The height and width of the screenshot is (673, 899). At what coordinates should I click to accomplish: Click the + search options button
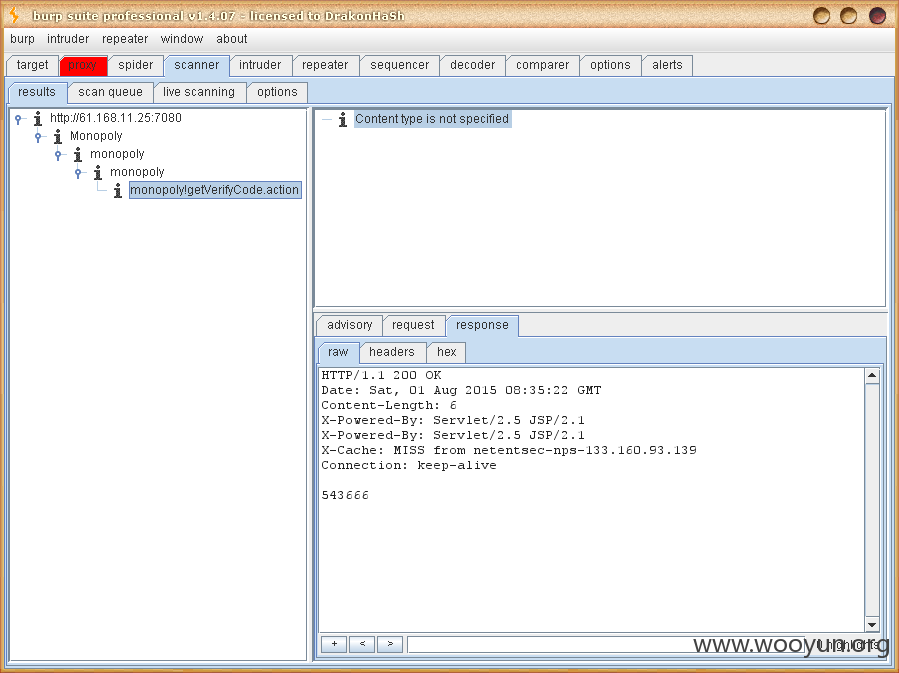pyautogui.click(x=334, y=644)
